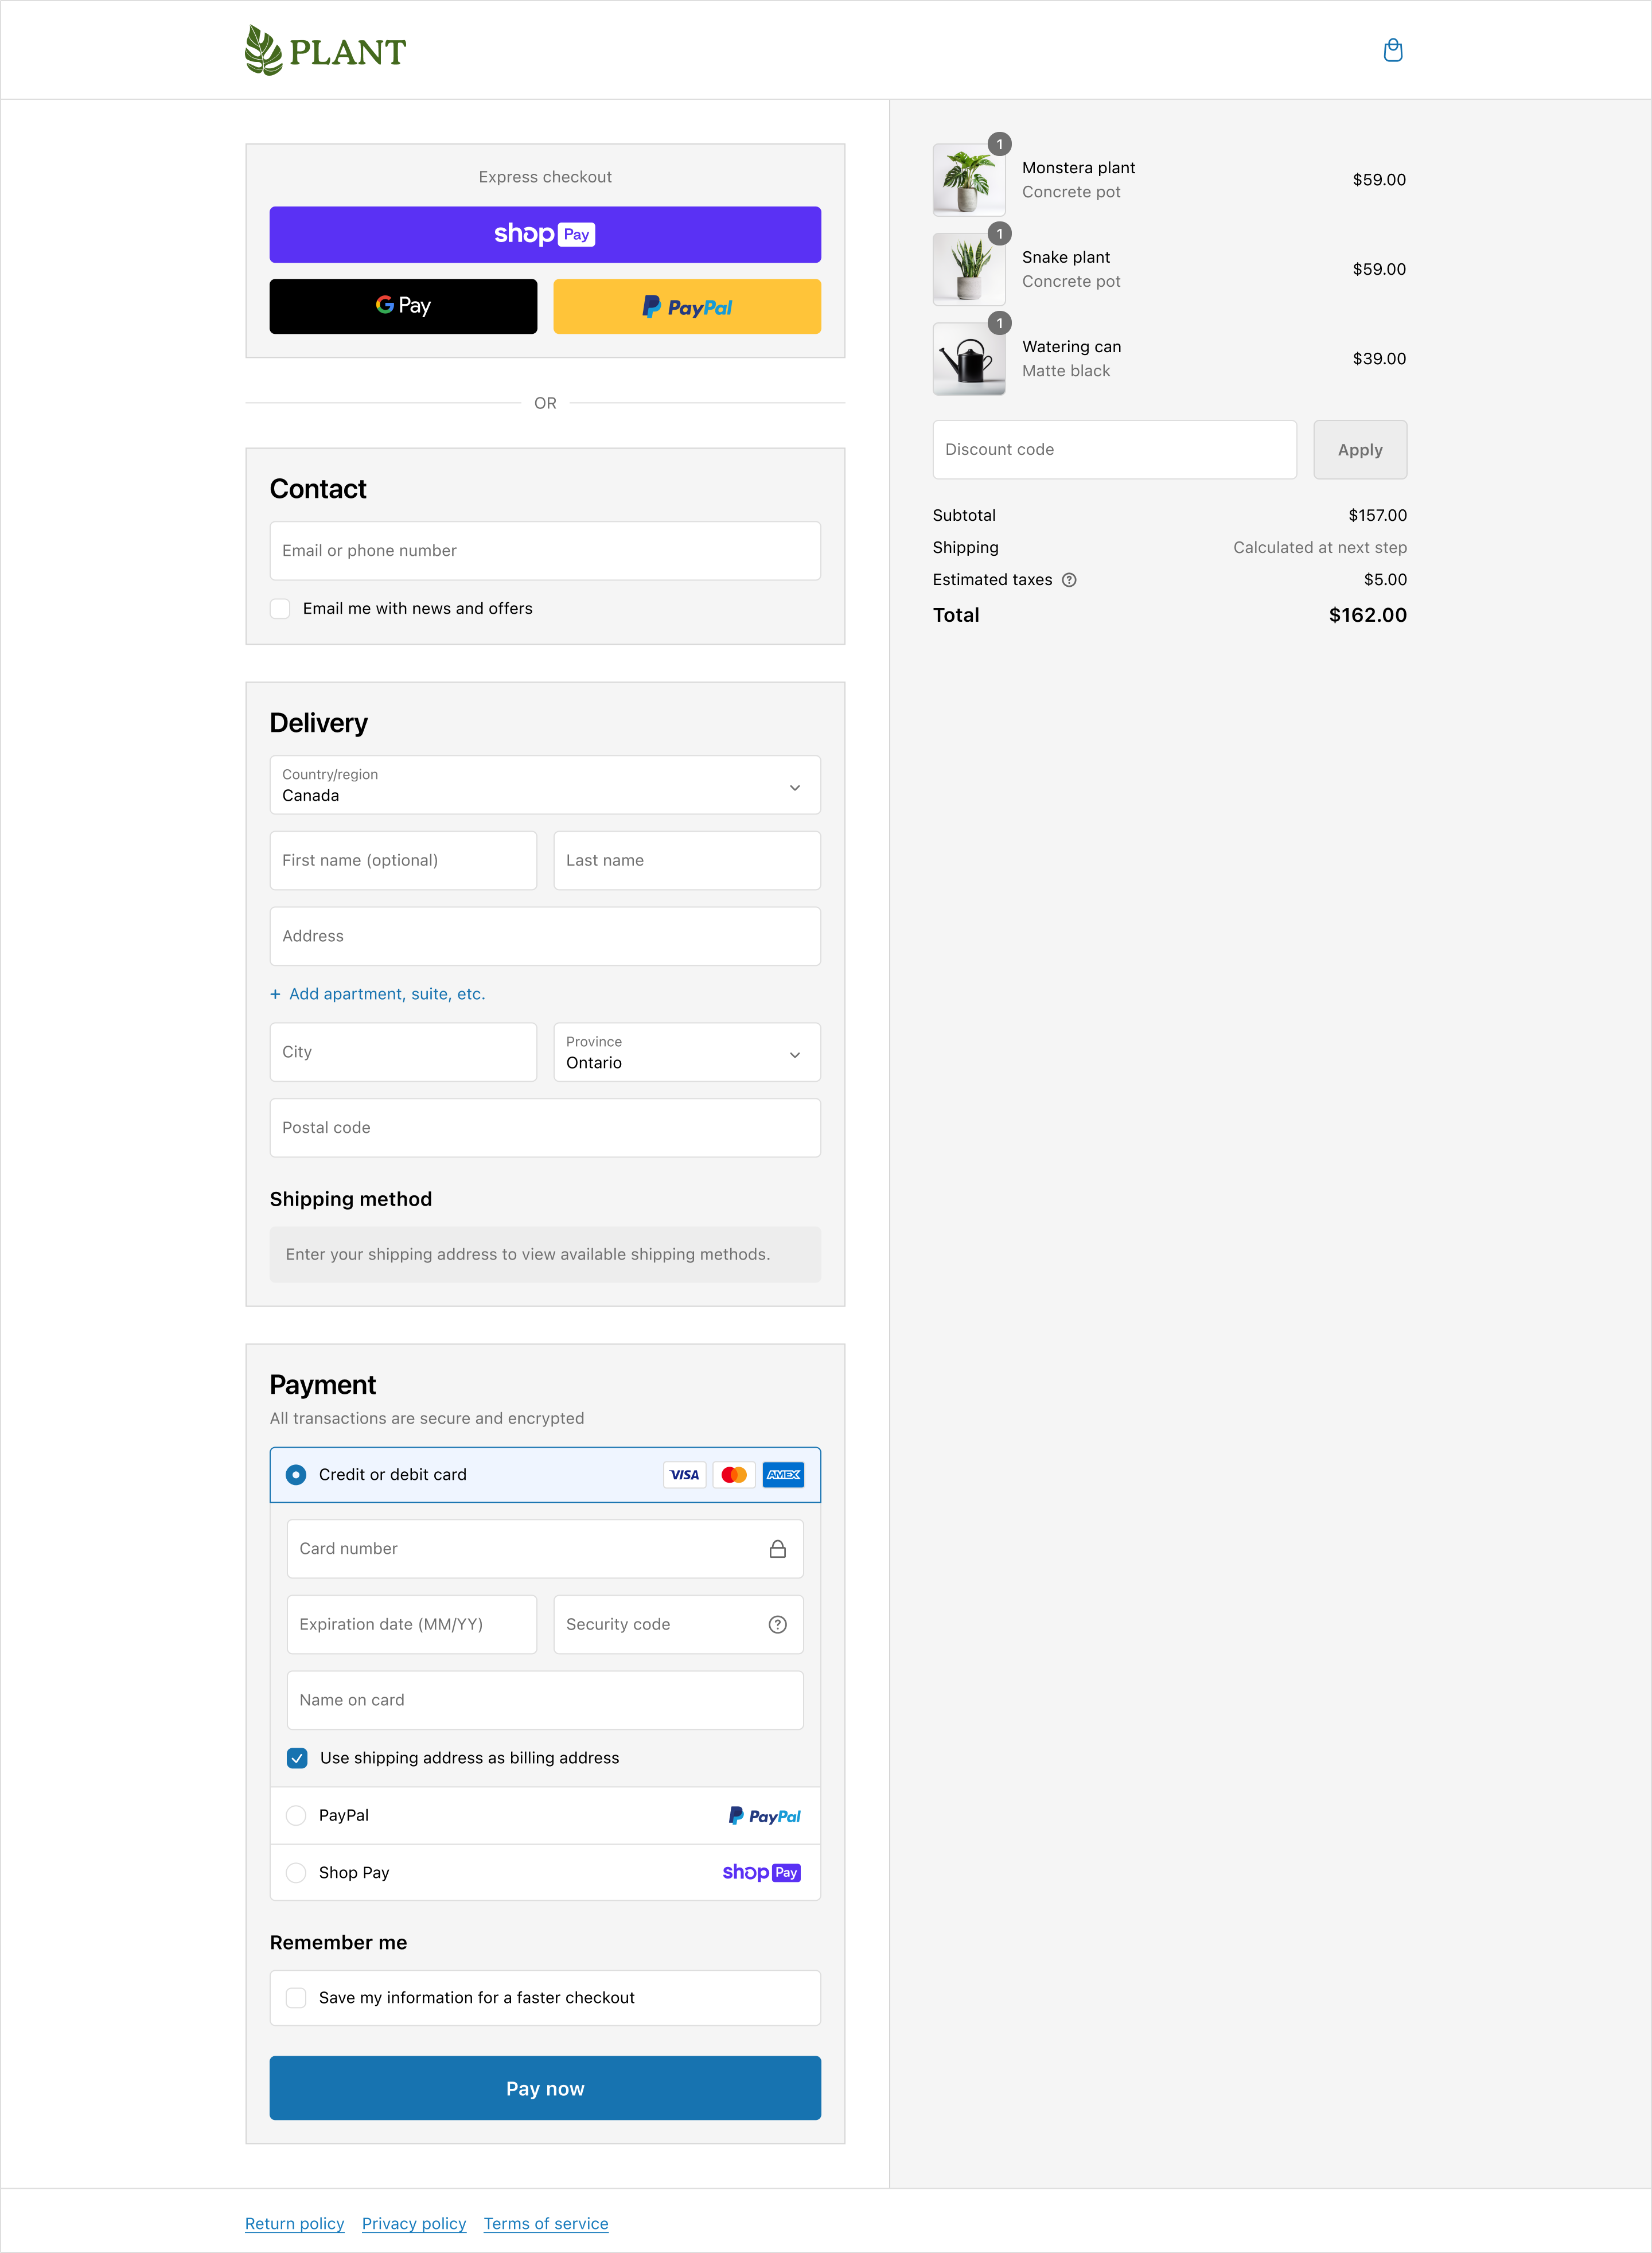Focus the Email or phone number field

coord(545,551)
